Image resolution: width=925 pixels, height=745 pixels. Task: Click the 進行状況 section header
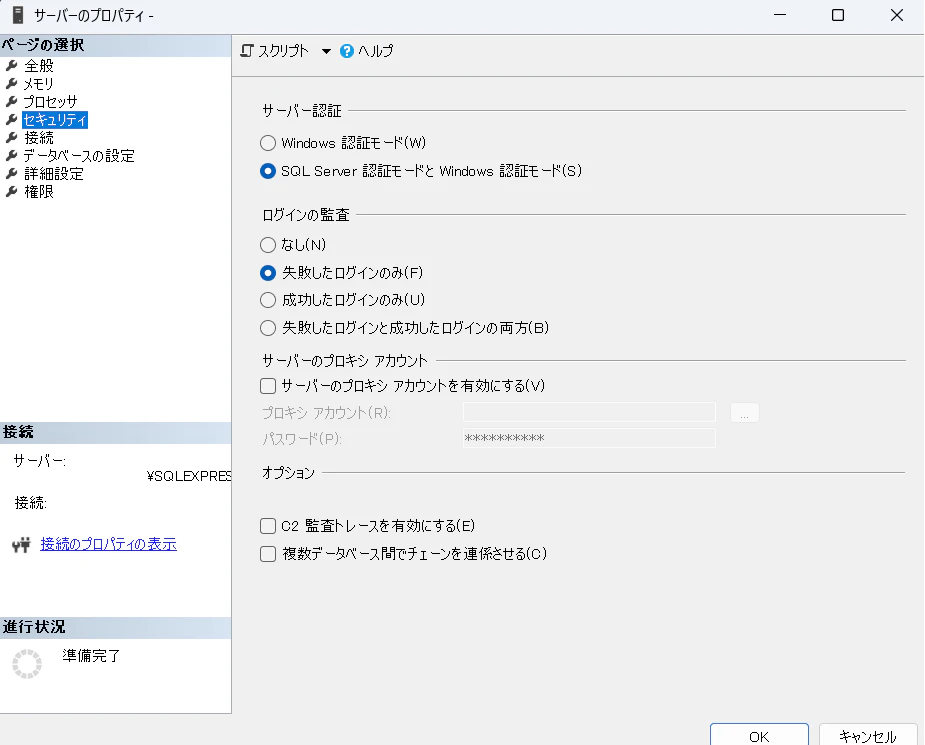coord(116,627)
